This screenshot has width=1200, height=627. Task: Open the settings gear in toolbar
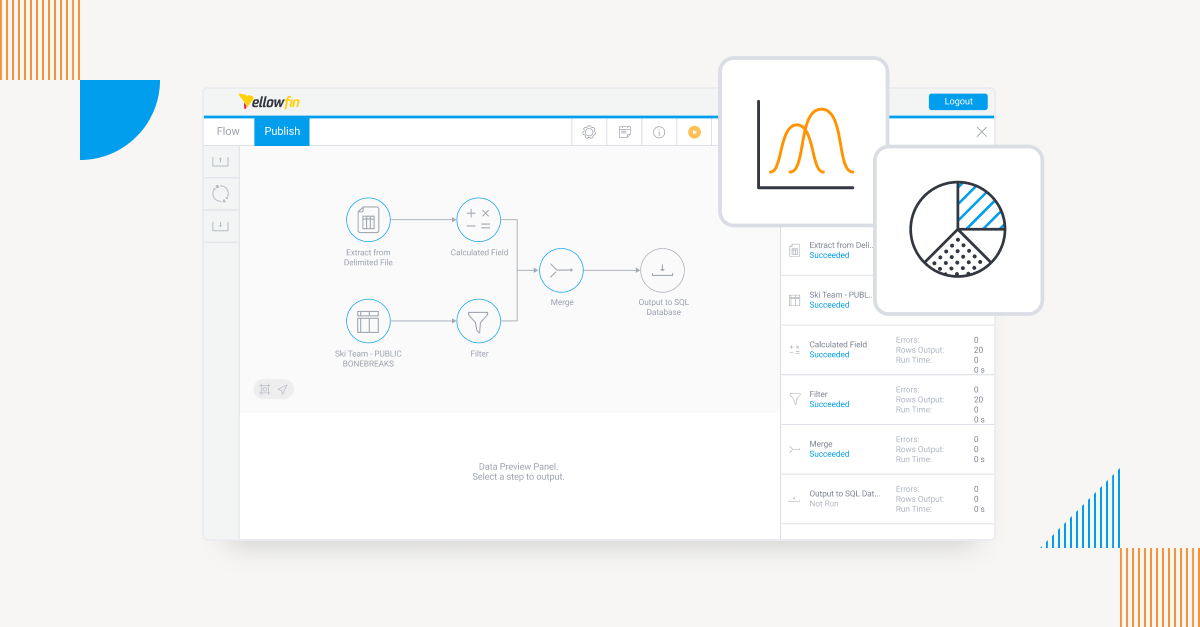589,132
